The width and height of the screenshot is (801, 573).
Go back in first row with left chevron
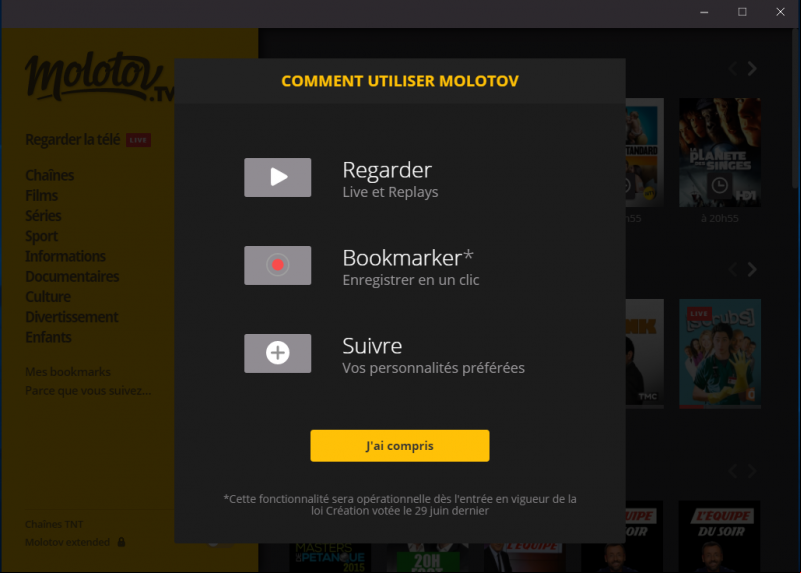(x=733, y=68)
